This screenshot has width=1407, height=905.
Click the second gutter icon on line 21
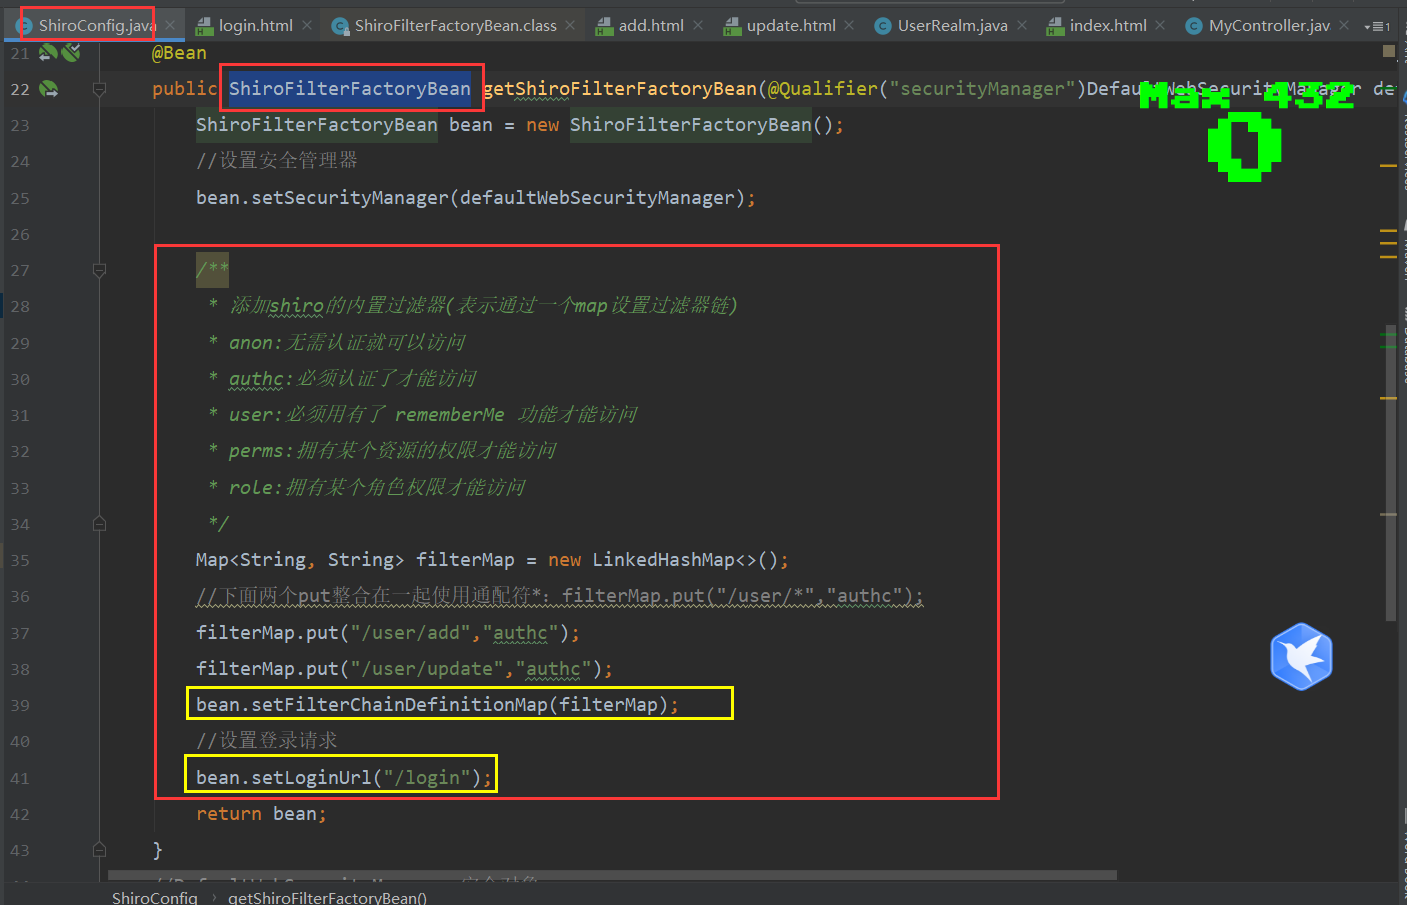point(70,53)
